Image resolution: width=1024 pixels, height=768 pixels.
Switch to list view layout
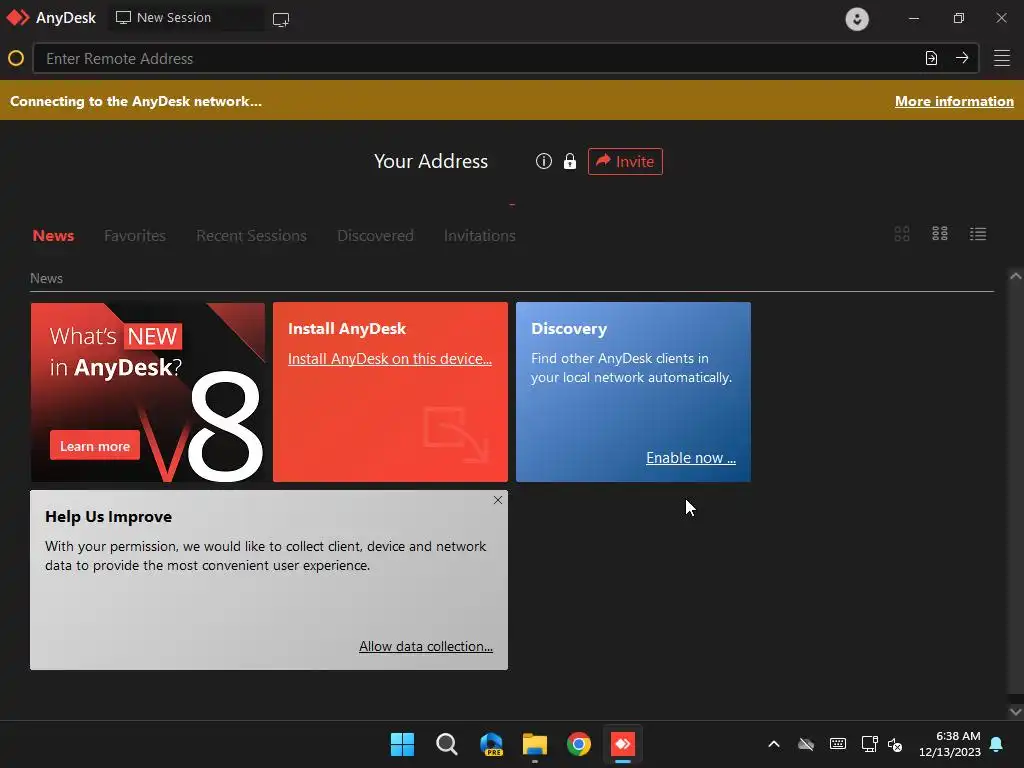978,234
